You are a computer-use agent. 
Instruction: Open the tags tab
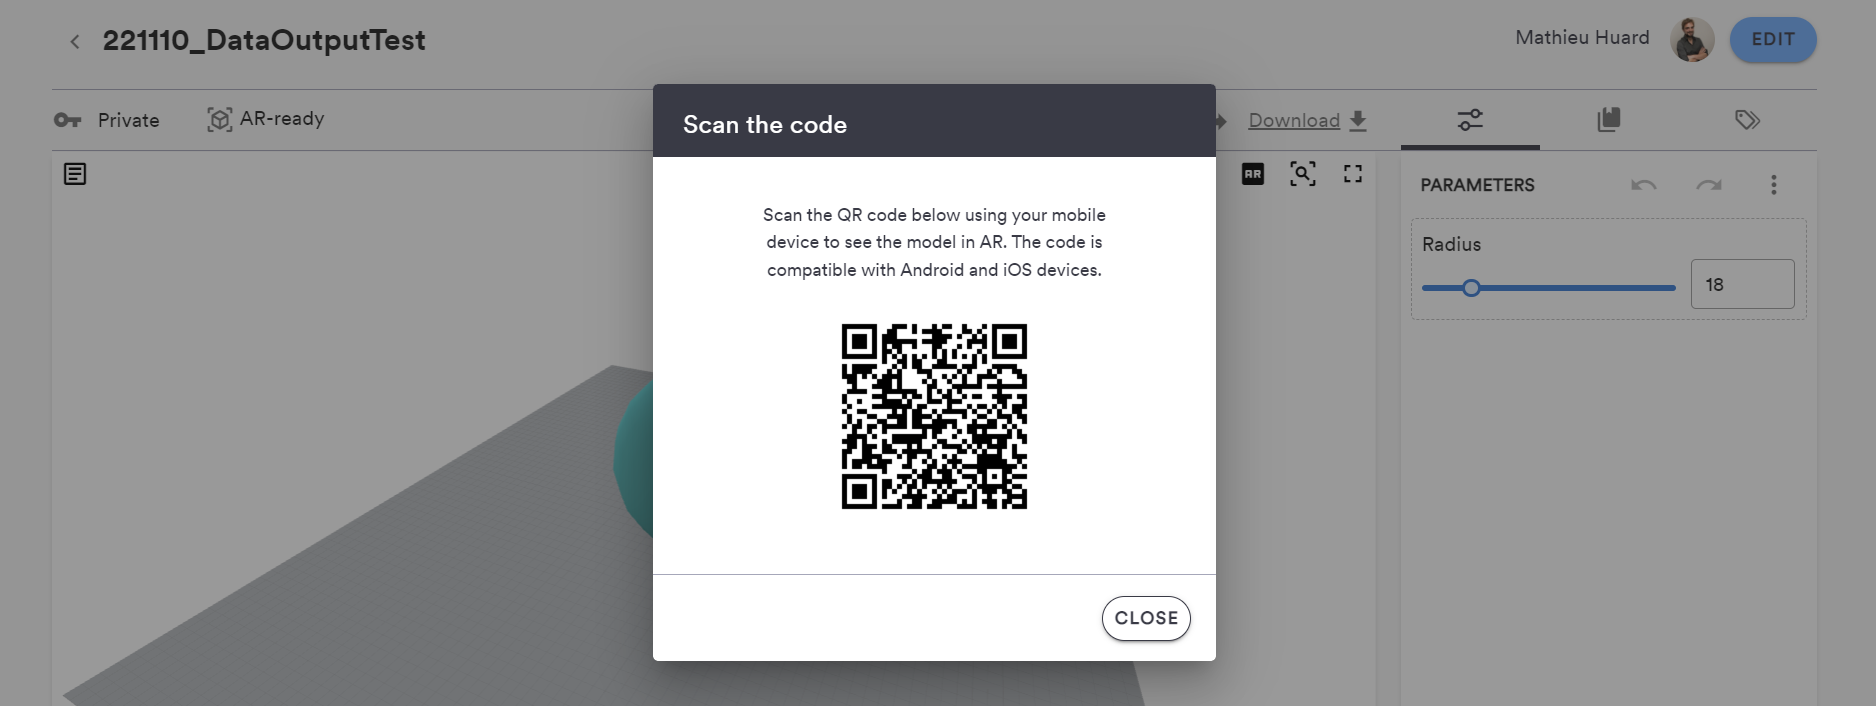click(x=1747, y=120)
